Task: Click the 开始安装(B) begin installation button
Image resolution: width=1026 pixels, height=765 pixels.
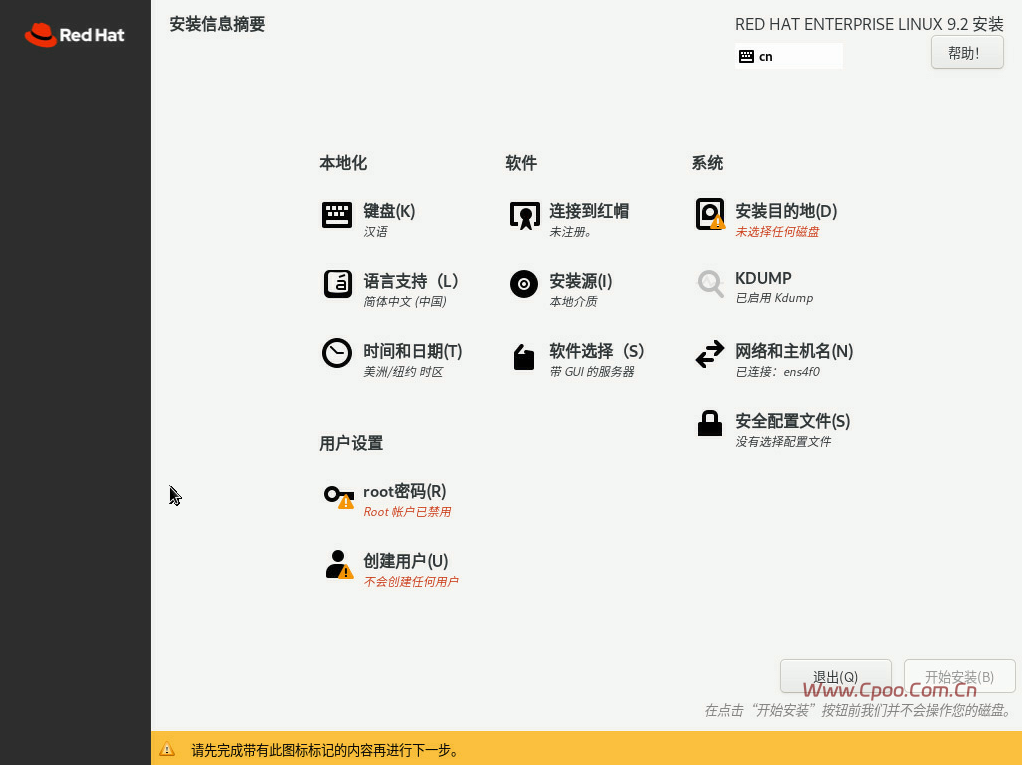Action: pos(959,676)
